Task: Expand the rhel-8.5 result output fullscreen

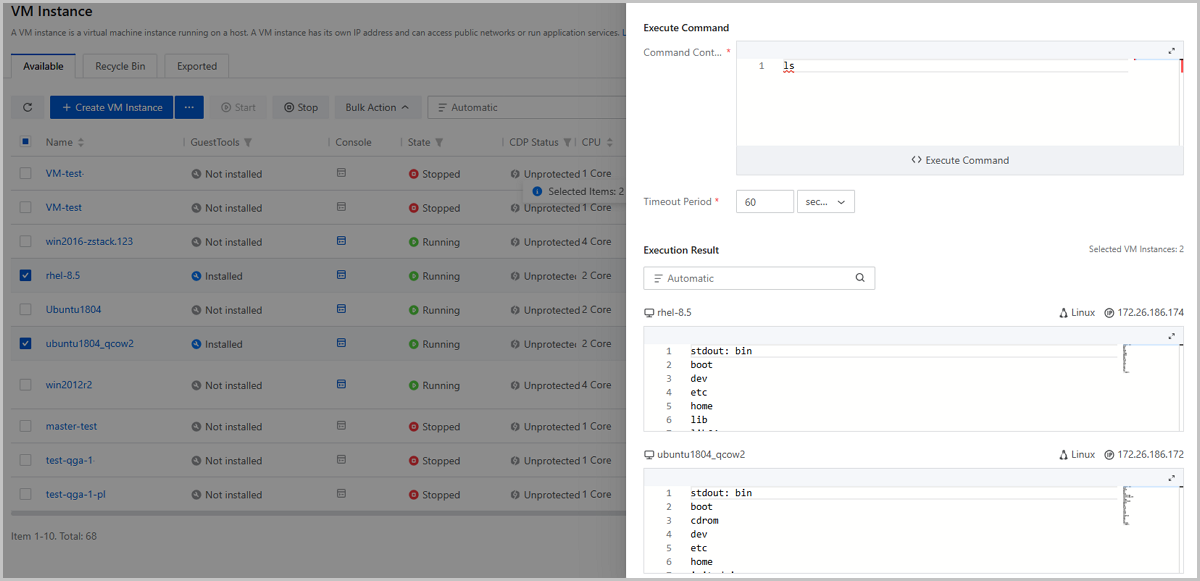Action: 1172,337
